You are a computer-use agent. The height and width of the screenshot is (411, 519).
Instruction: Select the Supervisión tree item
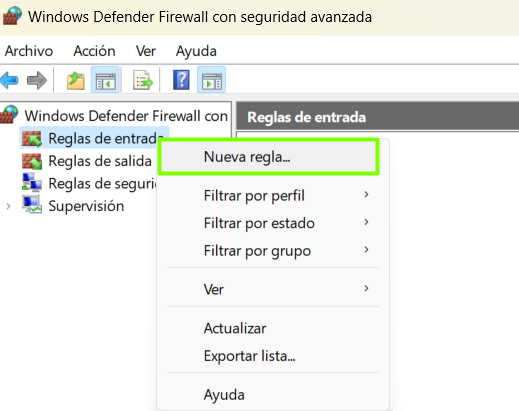[86, 206]
